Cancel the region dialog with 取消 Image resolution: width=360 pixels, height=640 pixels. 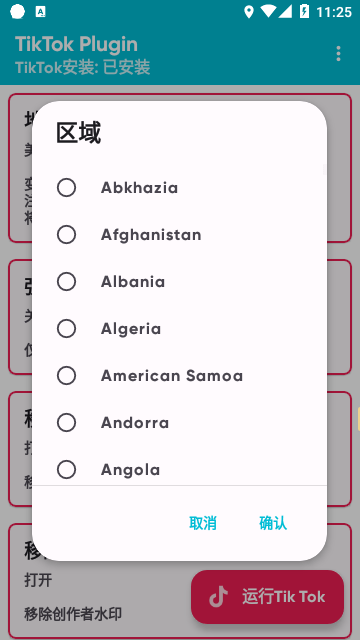[203, 523]
